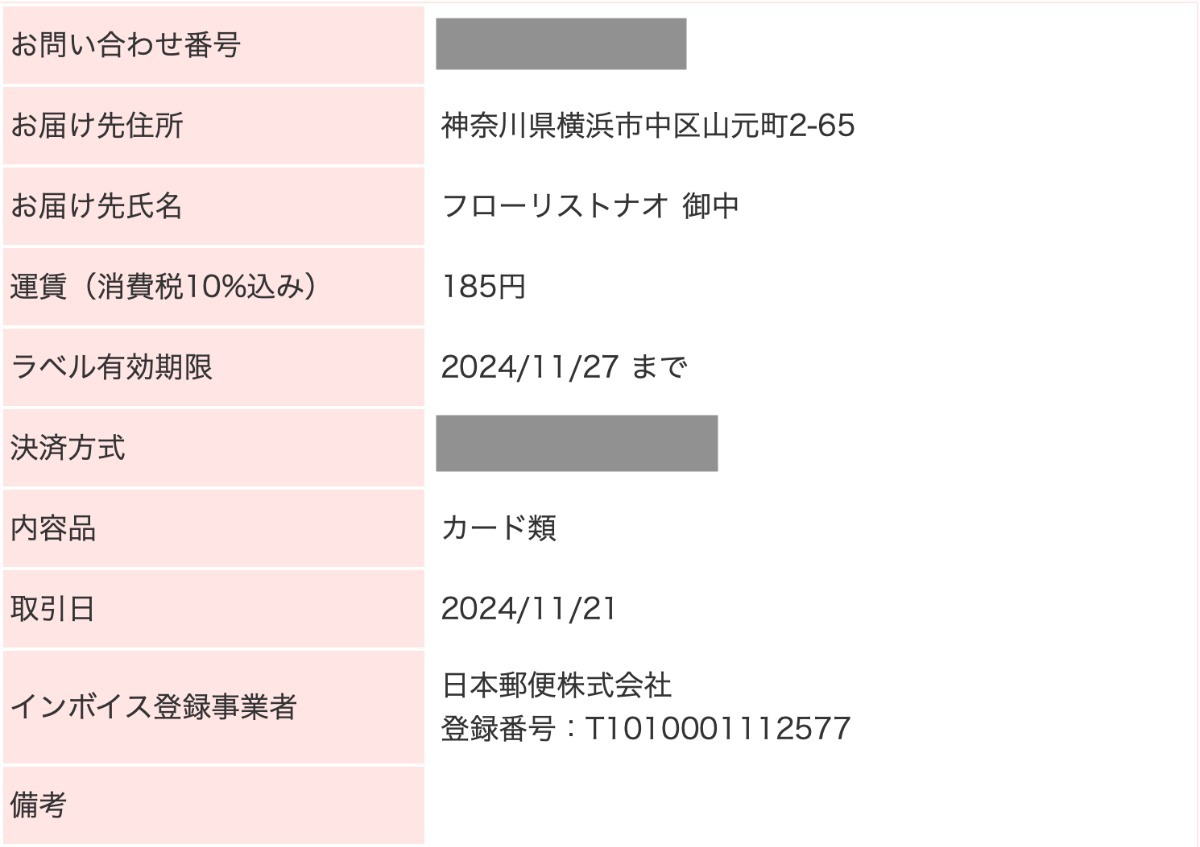Click the 内容品 label
1200x847 pixels.
53,528
